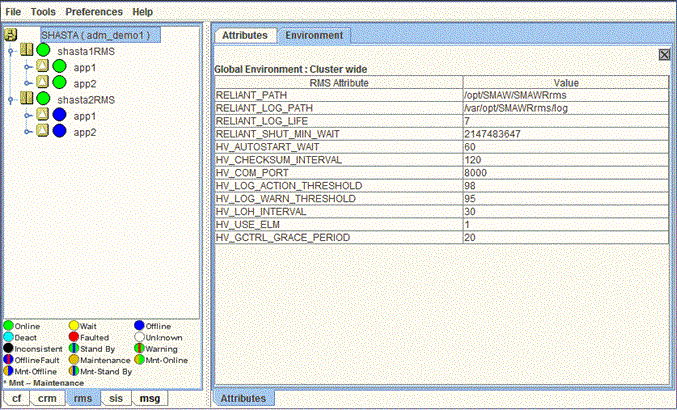Open the File menu
The width and height of the screenshot is (677, 410).
point(14,11)
